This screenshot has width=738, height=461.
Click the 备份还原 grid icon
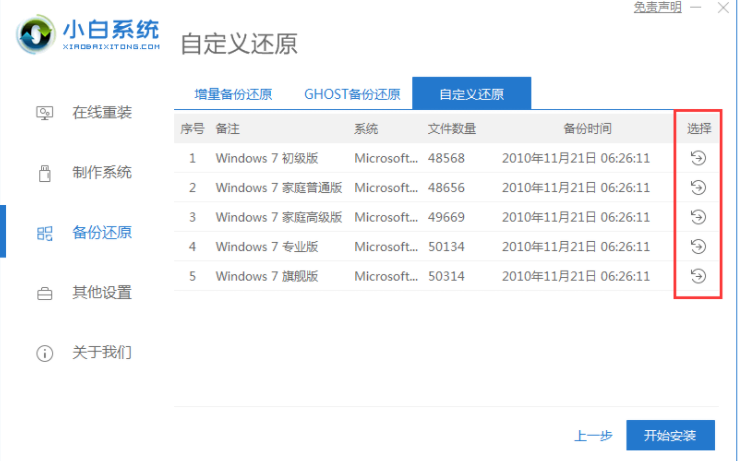[45, 233]
